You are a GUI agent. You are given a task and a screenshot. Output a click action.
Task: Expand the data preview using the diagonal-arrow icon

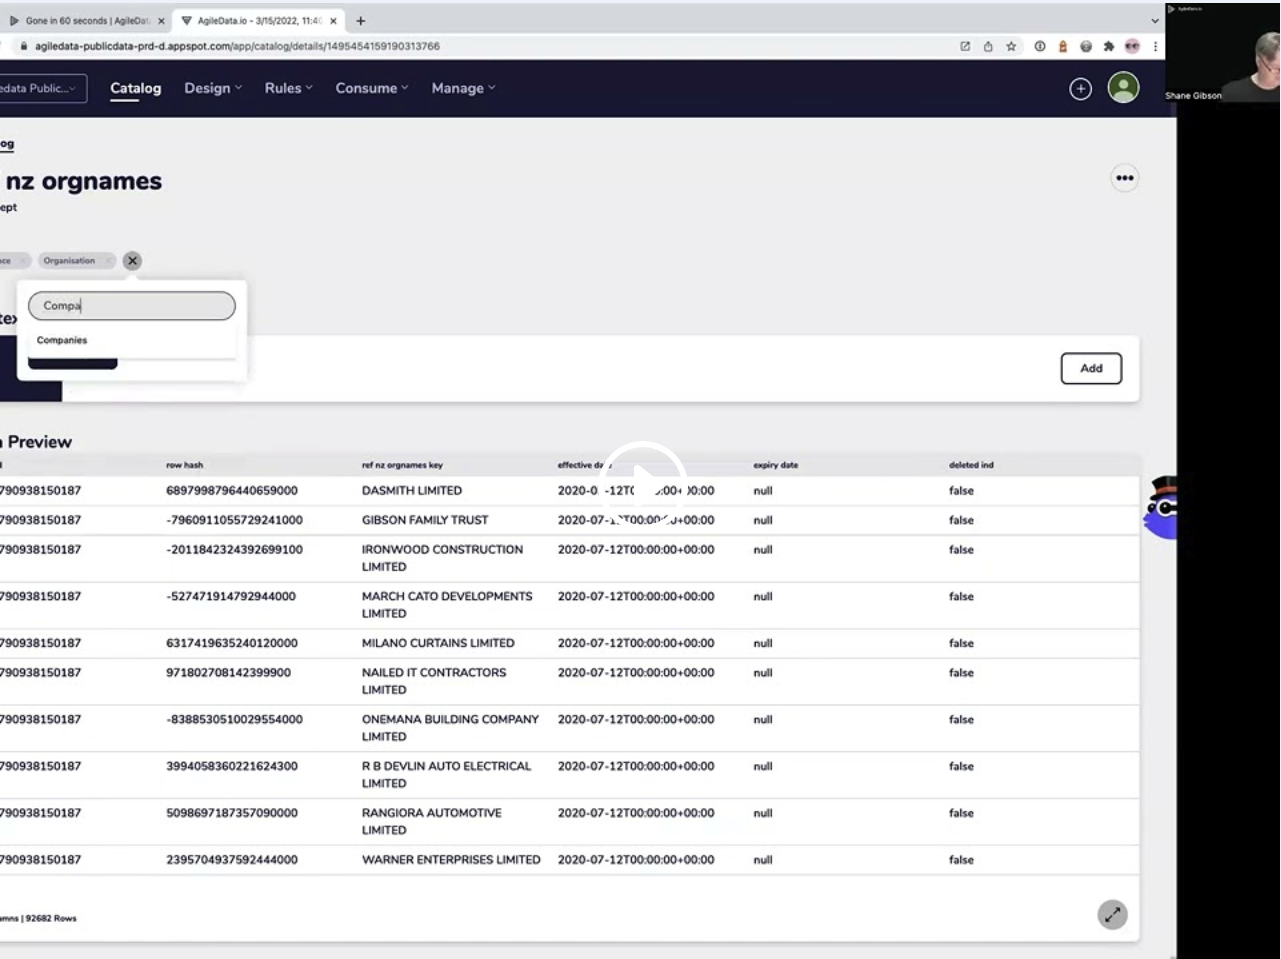(x=1112, y=914)
